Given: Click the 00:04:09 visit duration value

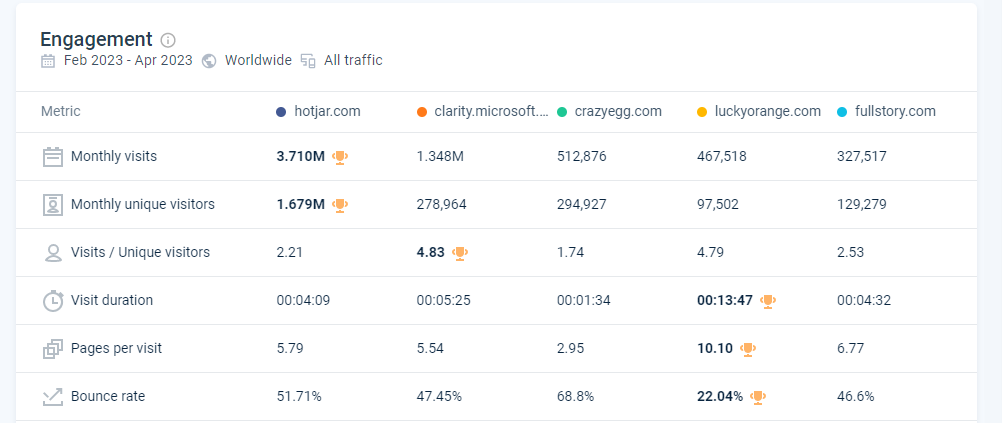Looking at the screenshot, I should (304, 300).
